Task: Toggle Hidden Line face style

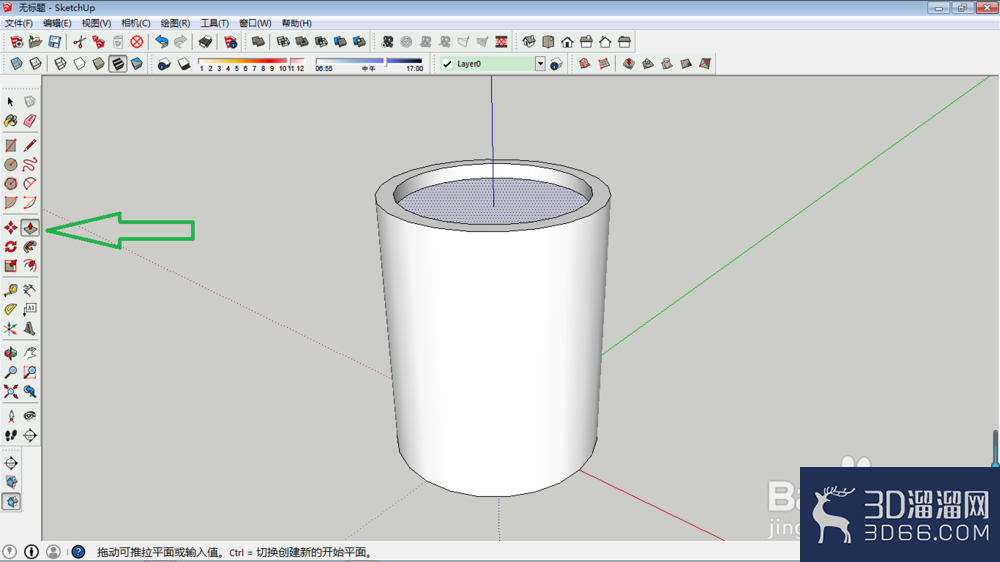Action: pos(79,64)
